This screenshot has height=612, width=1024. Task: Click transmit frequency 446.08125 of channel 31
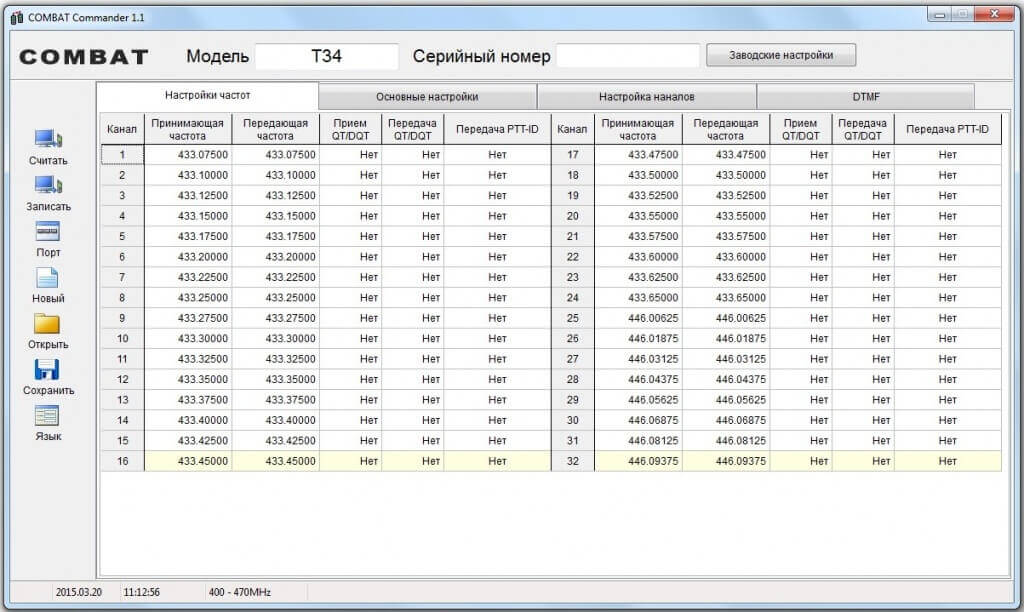[x=726, y=440]
